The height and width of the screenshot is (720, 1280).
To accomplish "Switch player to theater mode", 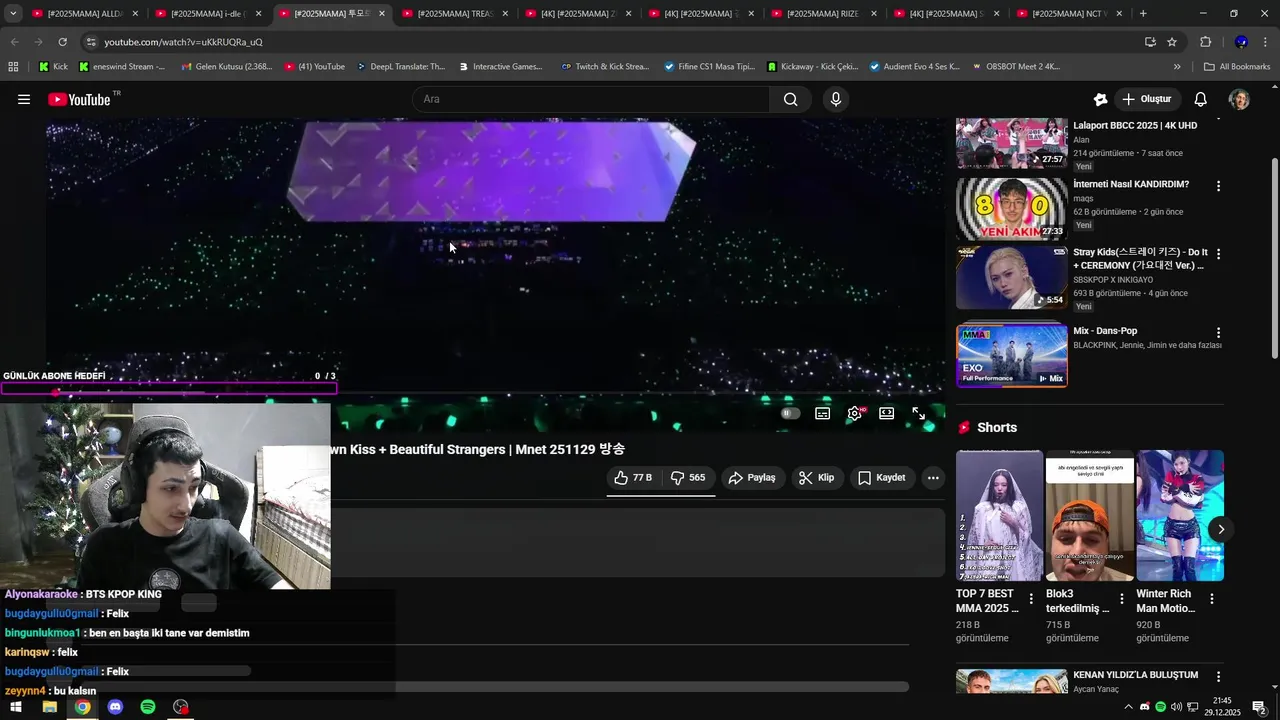I will pos(886,413).
